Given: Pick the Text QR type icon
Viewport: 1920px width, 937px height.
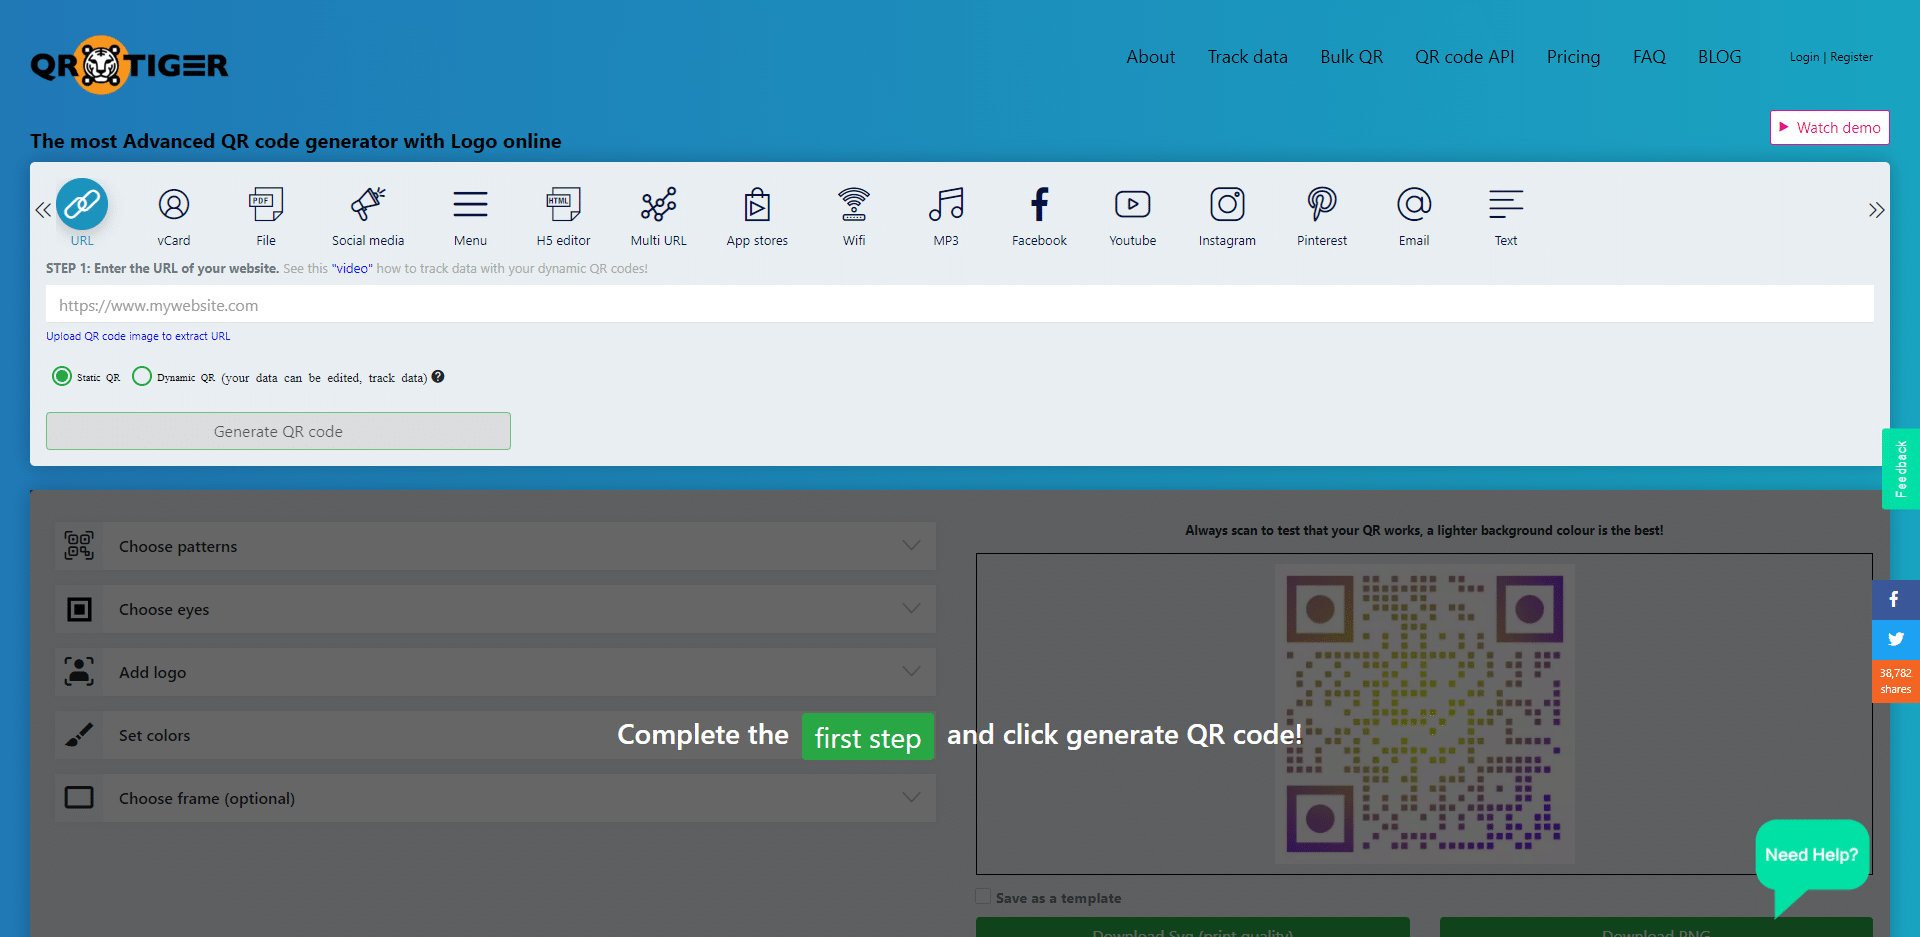Looking at the screenshot, I should [1506, 204].
